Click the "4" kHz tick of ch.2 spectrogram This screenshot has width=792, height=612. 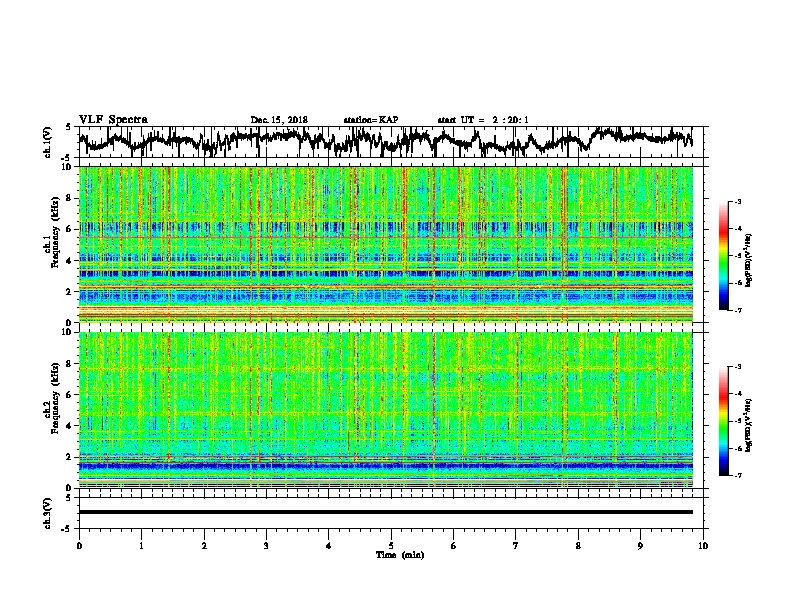coord(71,426)
